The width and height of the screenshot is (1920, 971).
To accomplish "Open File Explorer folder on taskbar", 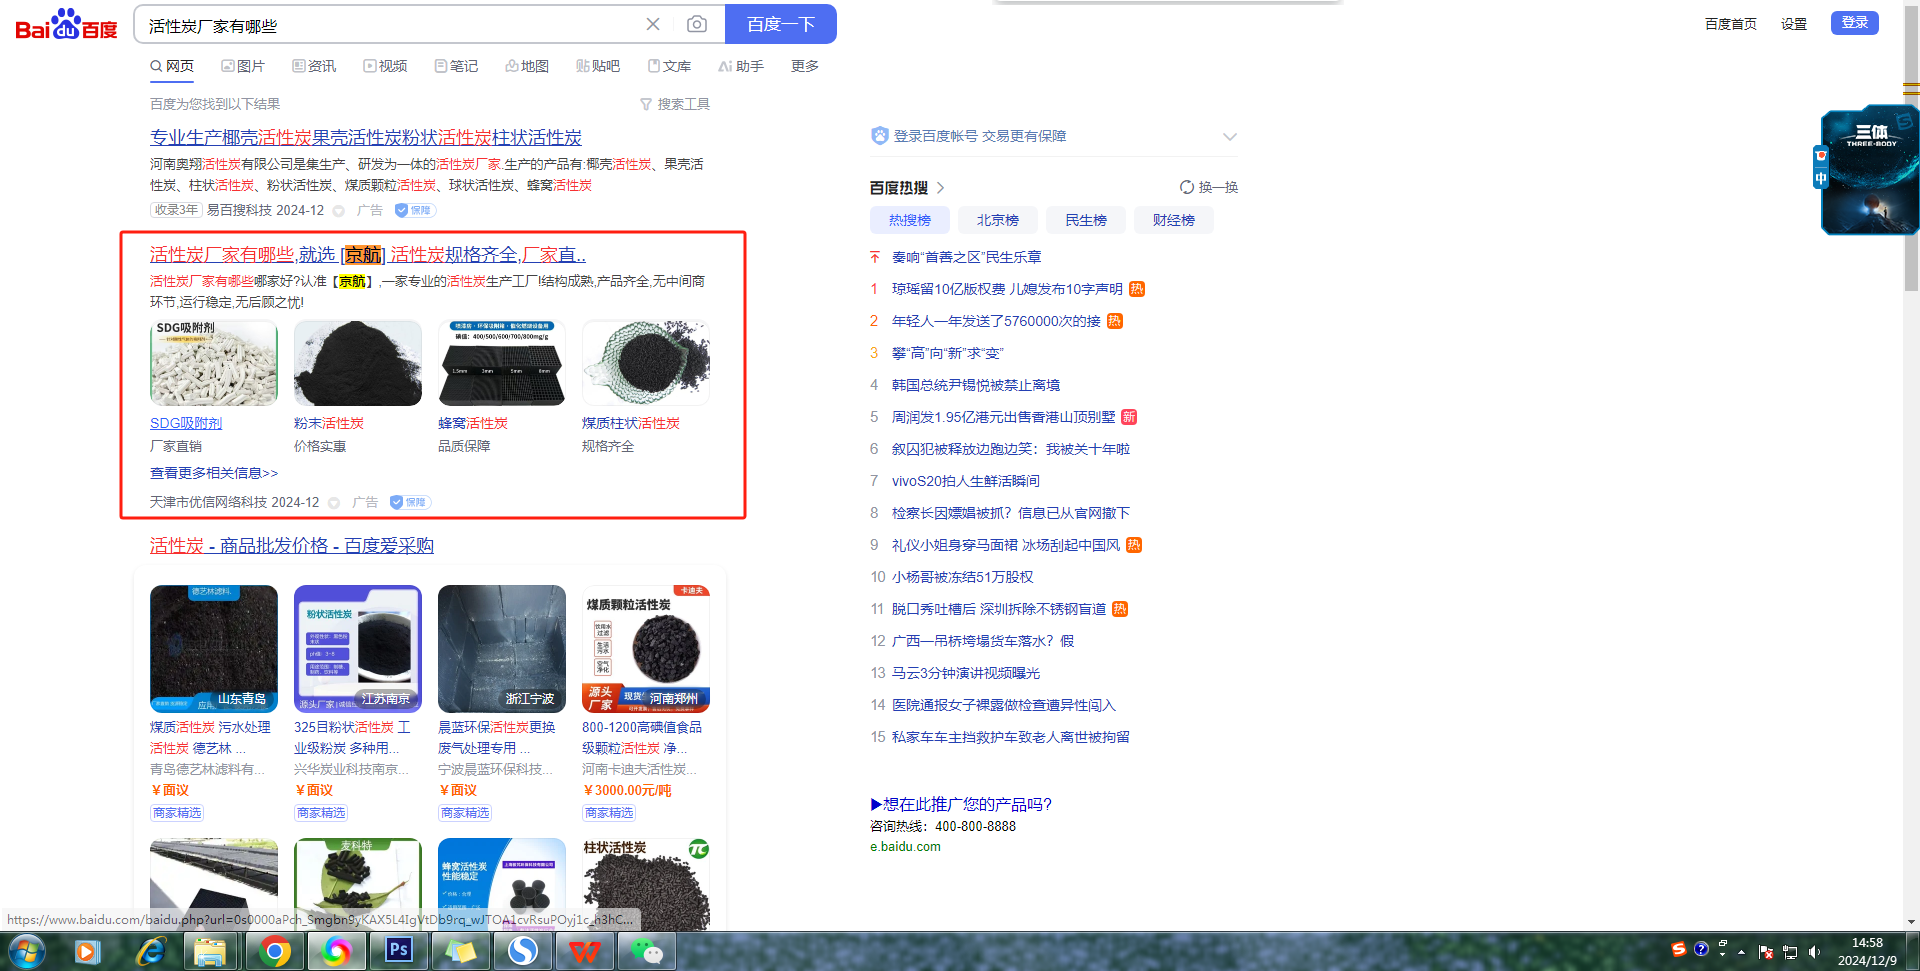I will tap(210, 951).
